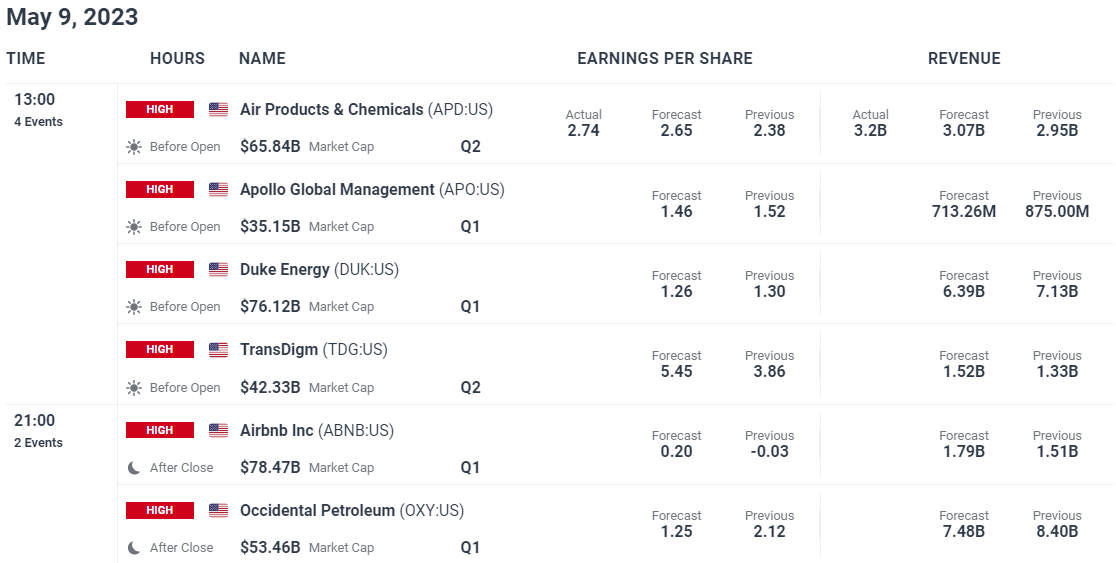Click the REVENUE column header
This screenshot has height=563, width=1116.
[964, 58]
